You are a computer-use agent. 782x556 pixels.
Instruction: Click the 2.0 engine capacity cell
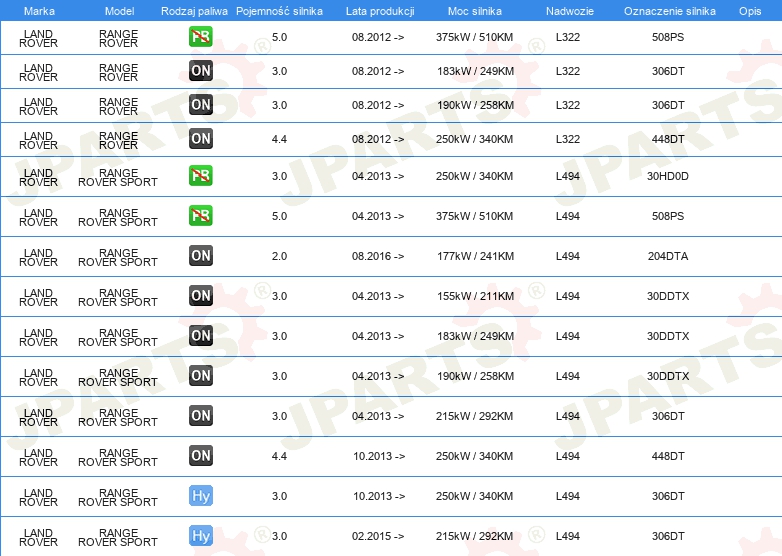click(279, 256)
